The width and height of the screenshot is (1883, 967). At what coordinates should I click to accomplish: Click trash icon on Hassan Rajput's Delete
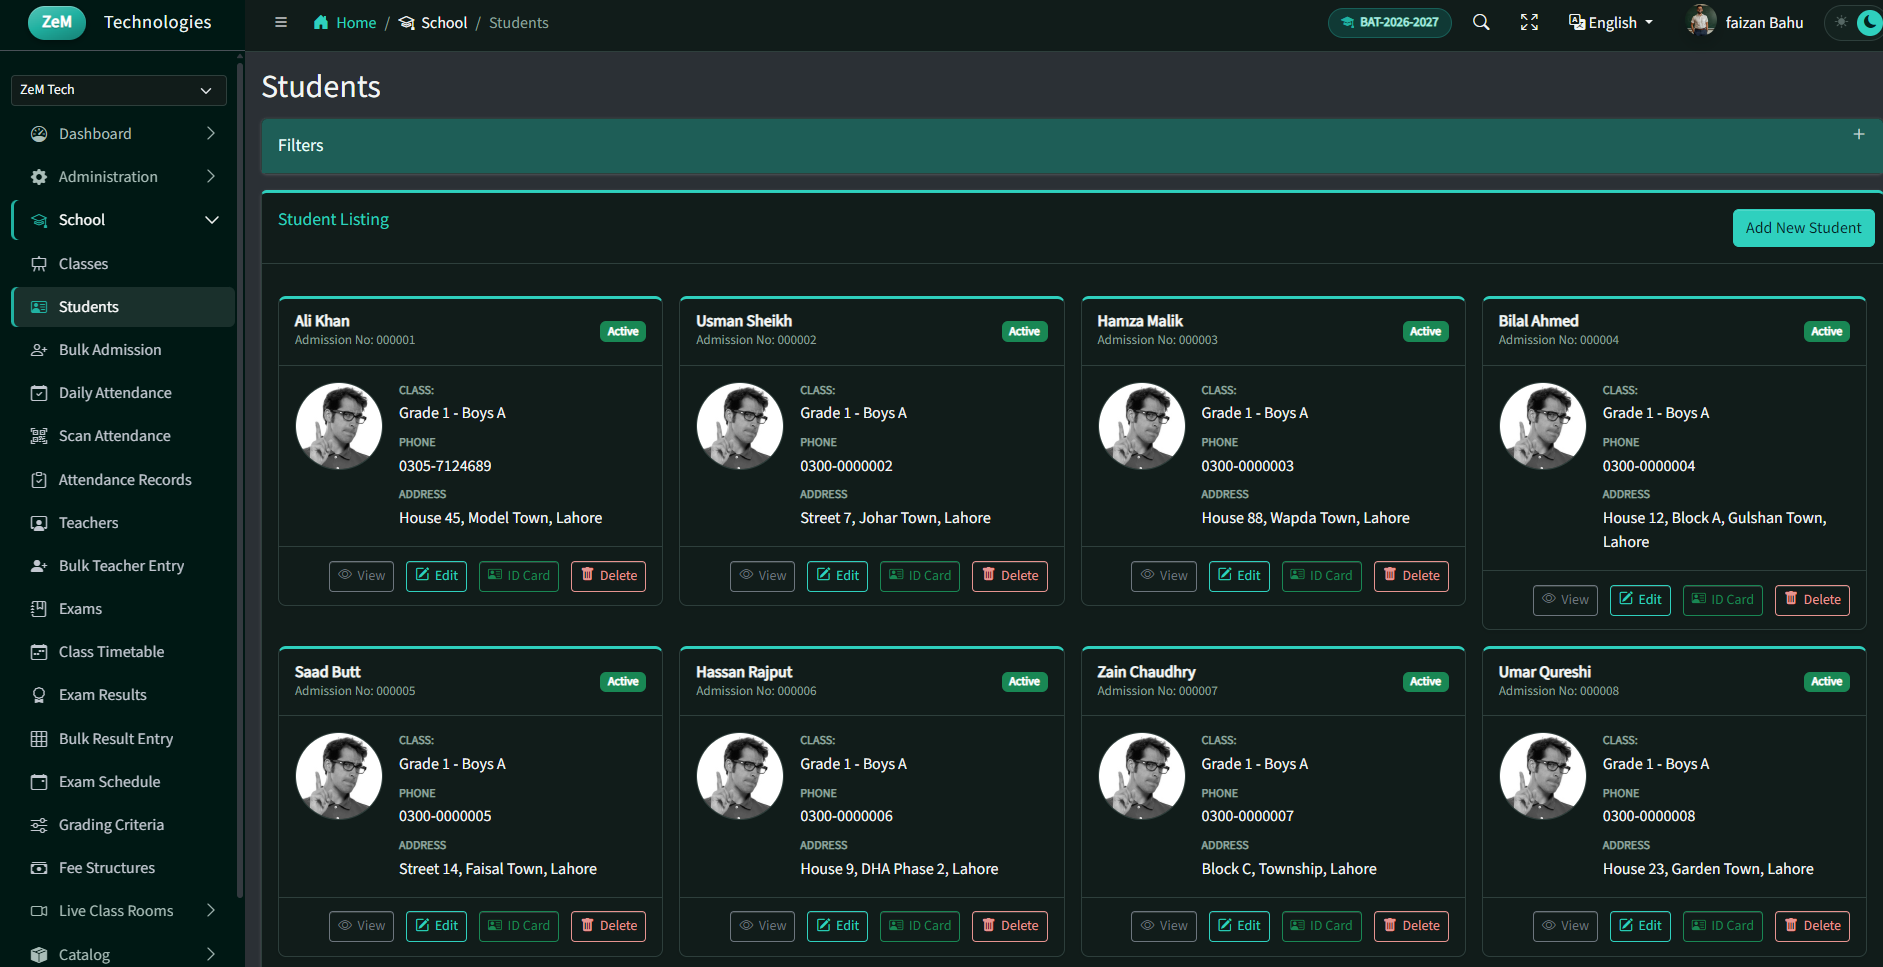(988, 925)
